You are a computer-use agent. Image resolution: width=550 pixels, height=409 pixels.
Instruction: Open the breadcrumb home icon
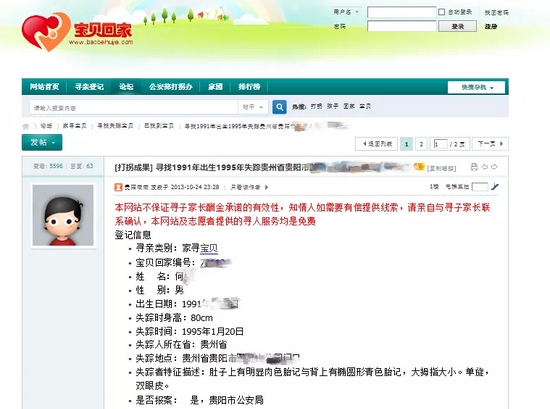(26, 126)
